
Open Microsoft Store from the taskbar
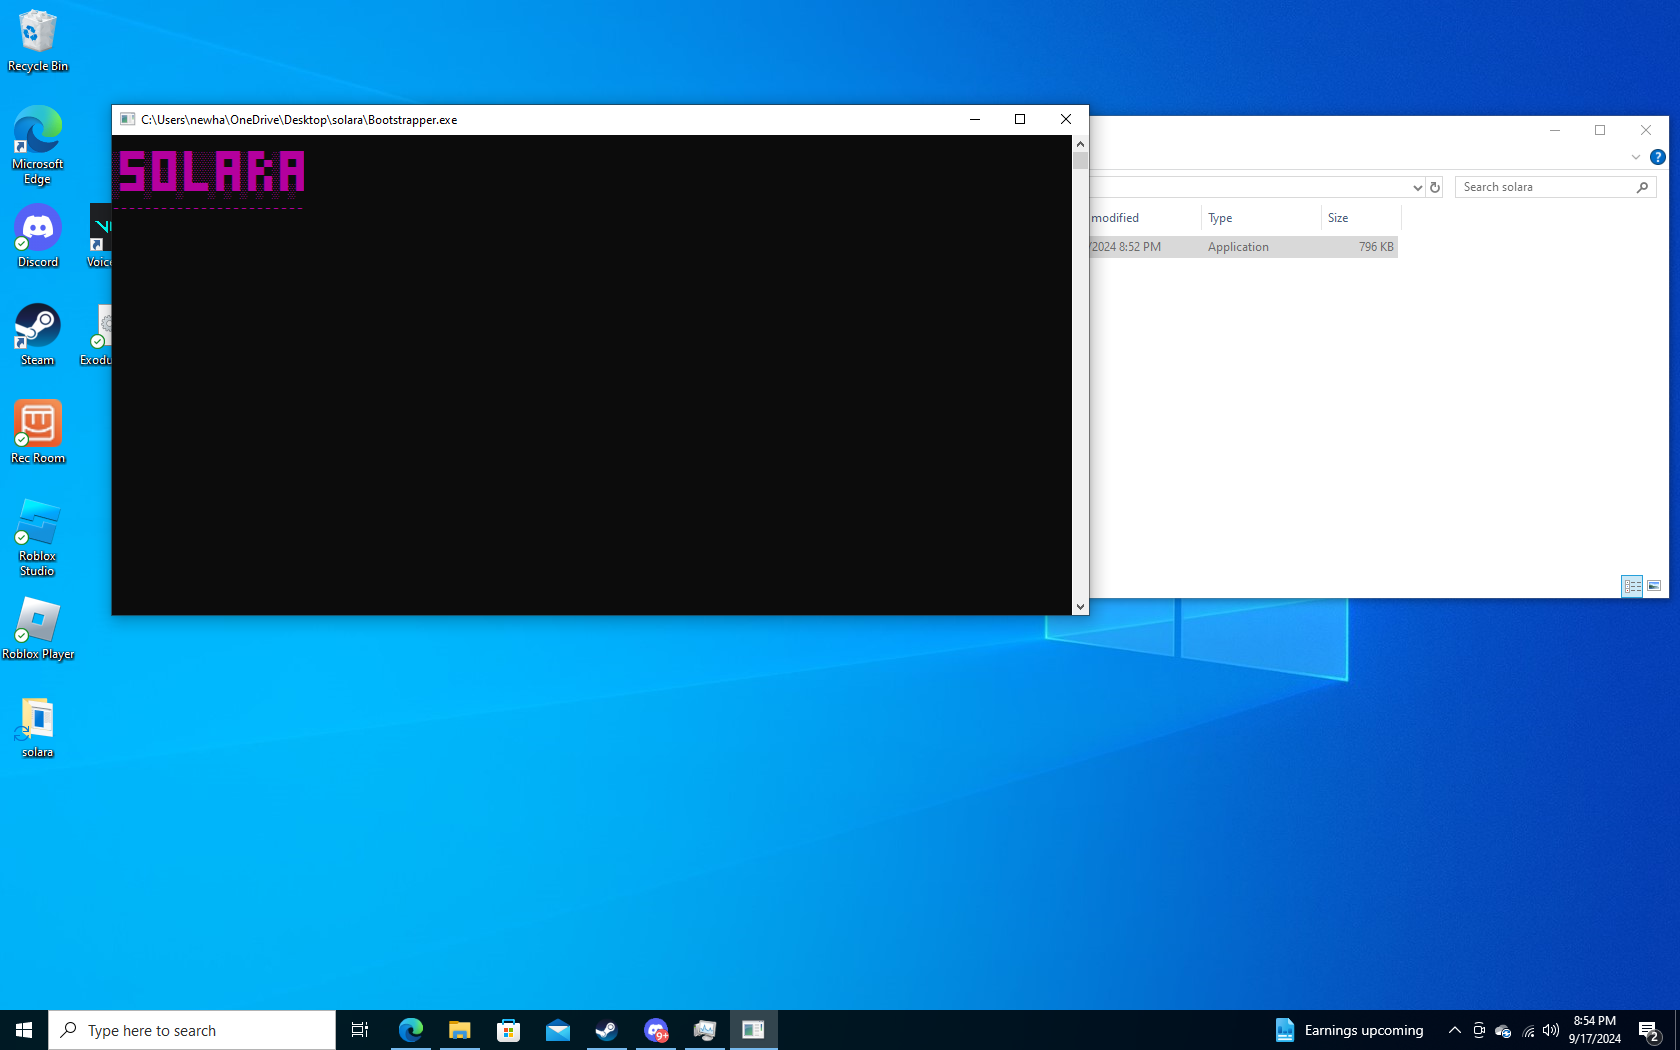[x=509, y=1030]
